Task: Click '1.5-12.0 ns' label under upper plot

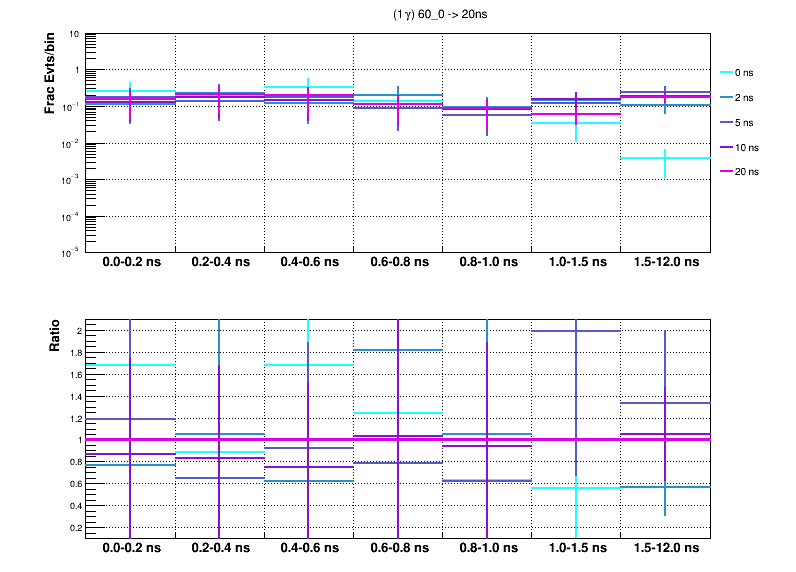Action: (665, 263)
